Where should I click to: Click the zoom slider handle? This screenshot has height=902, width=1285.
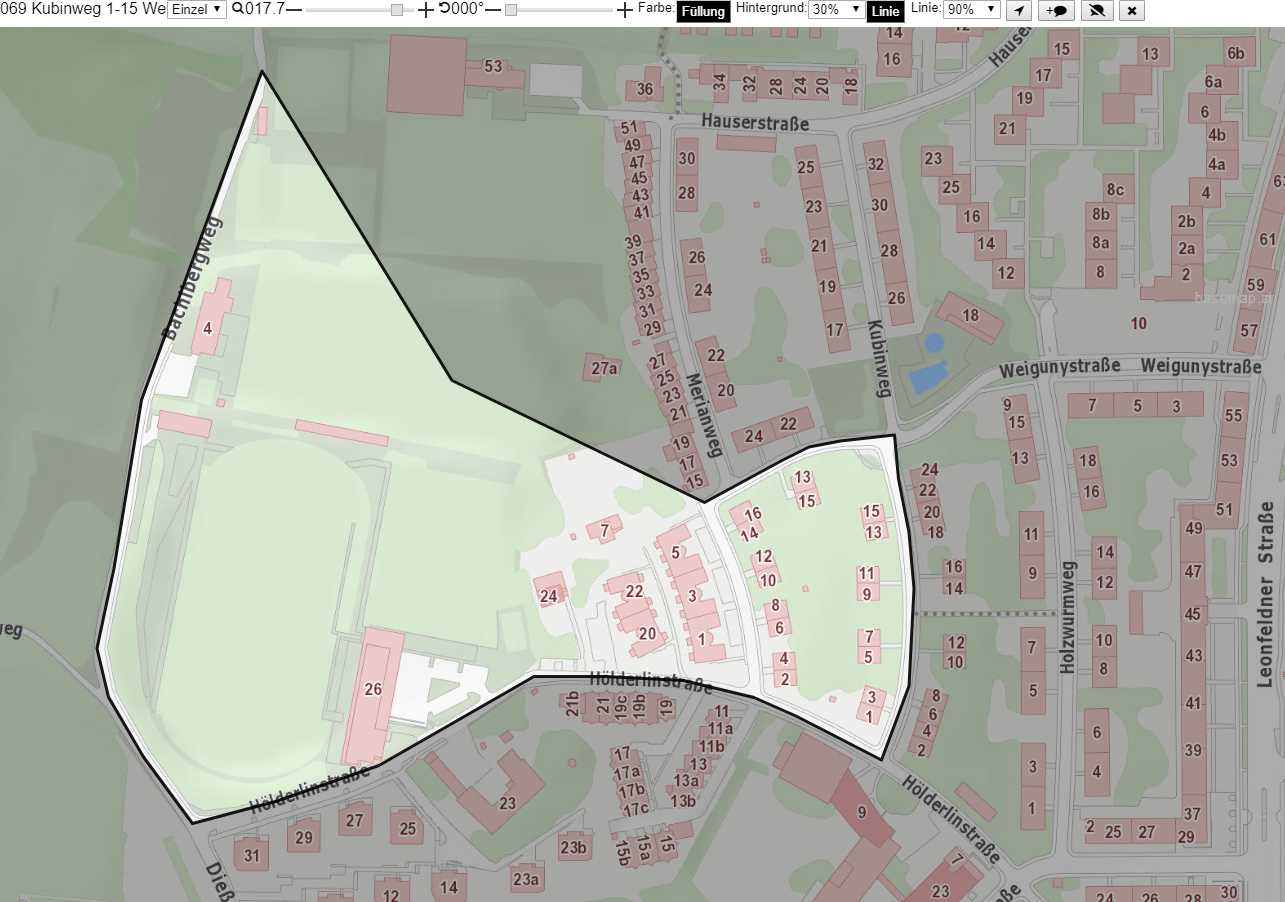point(397,9)
